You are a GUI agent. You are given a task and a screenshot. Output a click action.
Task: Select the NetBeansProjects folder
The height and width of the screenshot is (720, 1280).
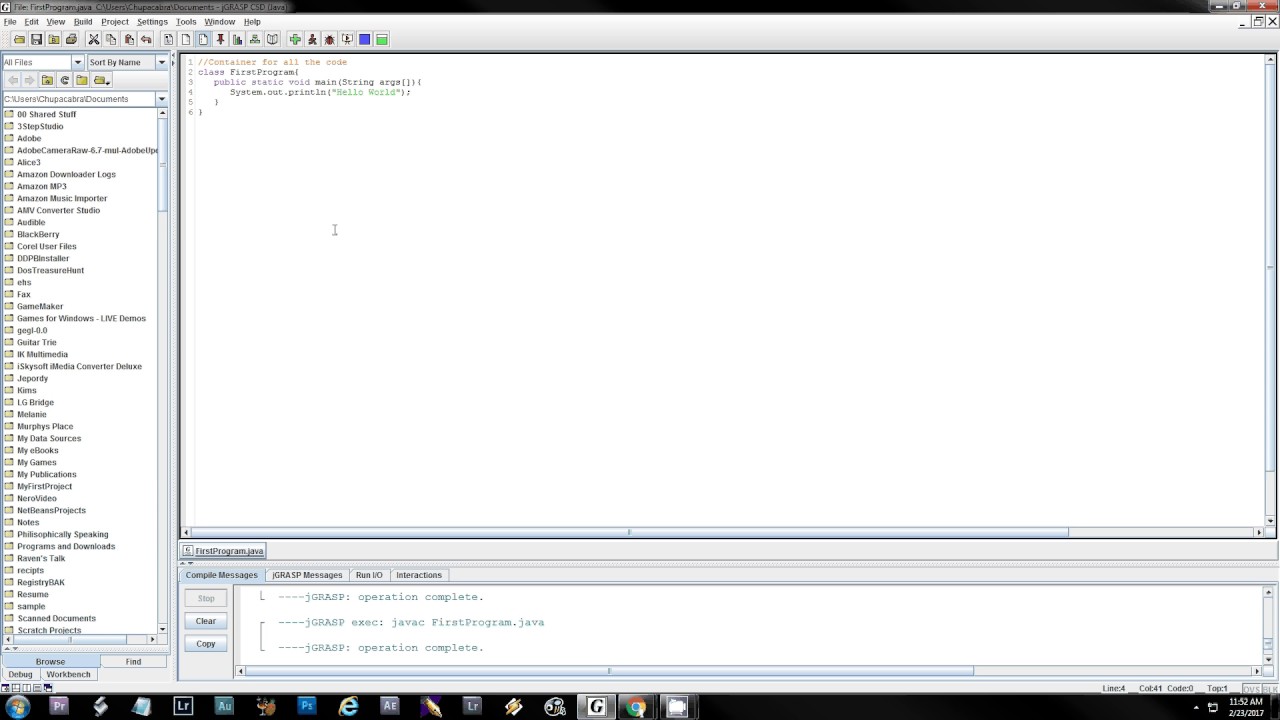pos(51,510)
